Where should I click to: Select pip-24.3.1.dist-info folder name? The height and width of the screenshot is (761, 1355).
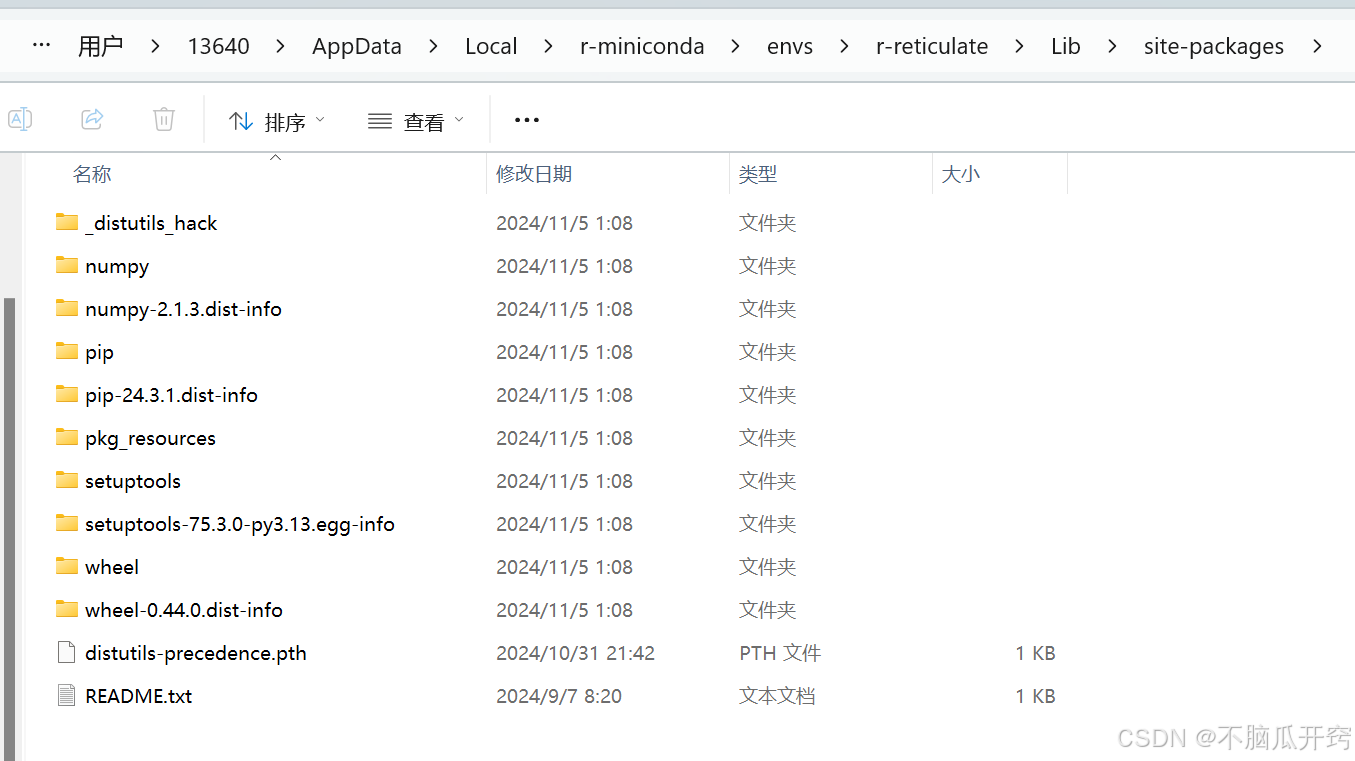(171, 395)
